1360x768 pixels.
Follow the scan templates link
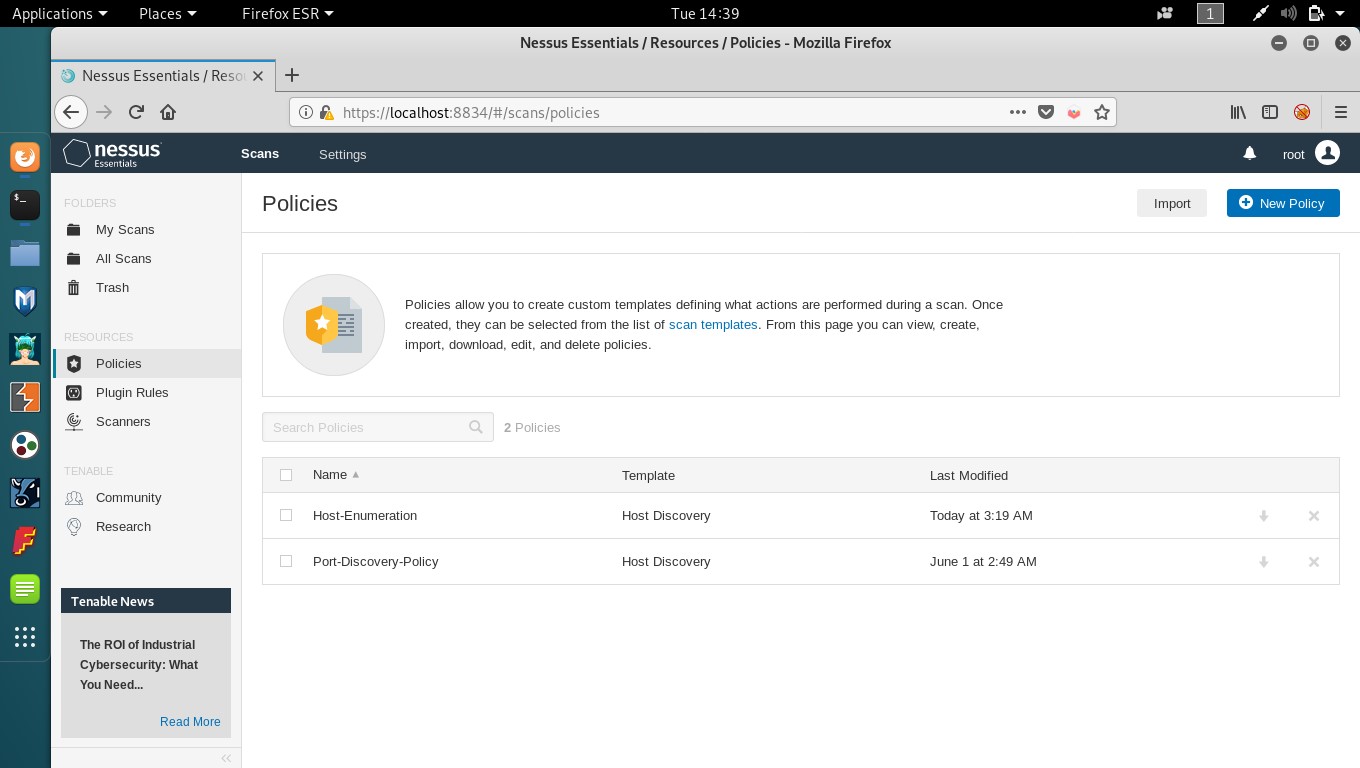[713, 324]
